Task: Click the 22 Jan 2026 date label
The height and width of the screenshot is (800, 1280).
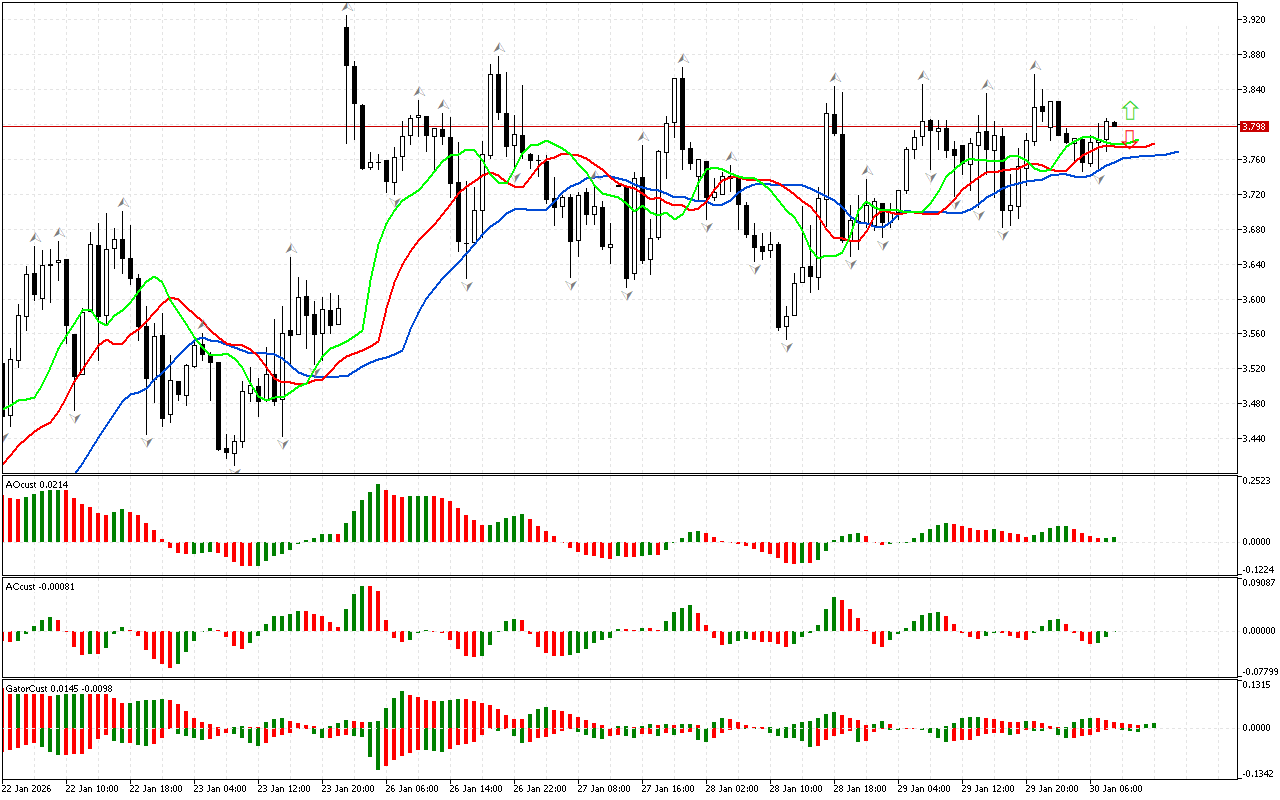Action: coord(28,788)
